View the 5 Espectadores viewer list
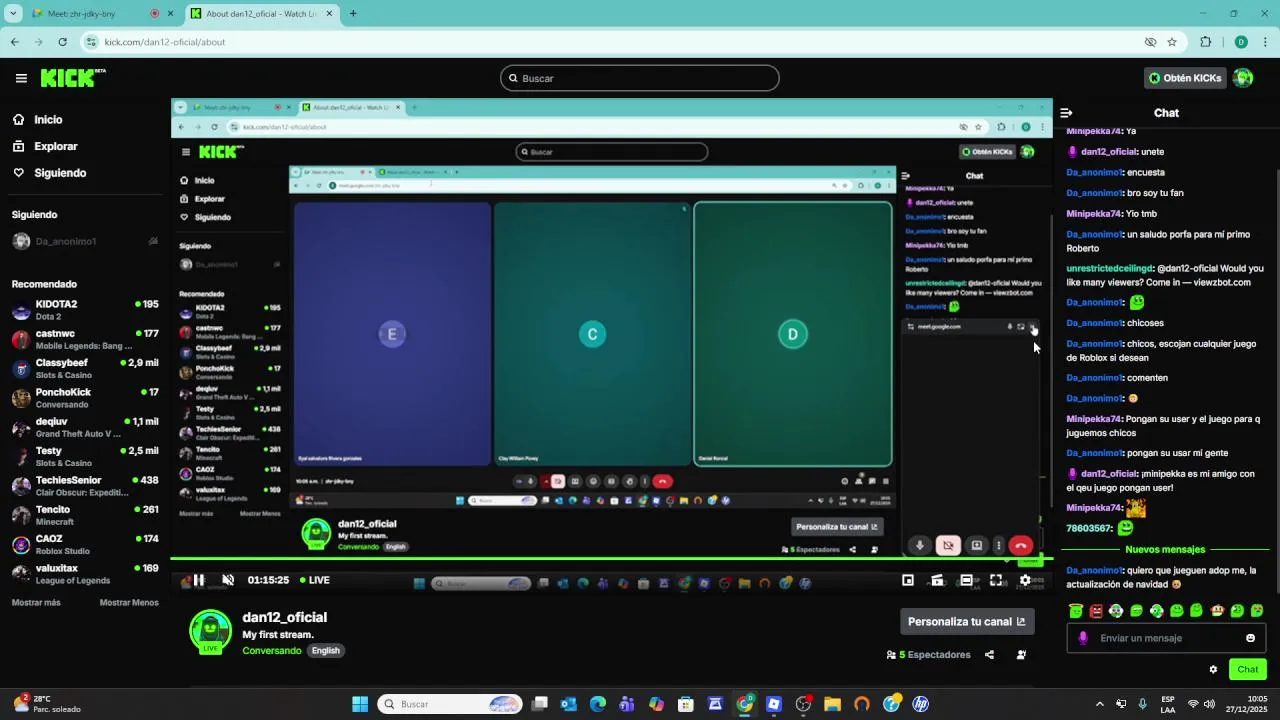Viewport: 1280px width, 720px height. [928, 655]
